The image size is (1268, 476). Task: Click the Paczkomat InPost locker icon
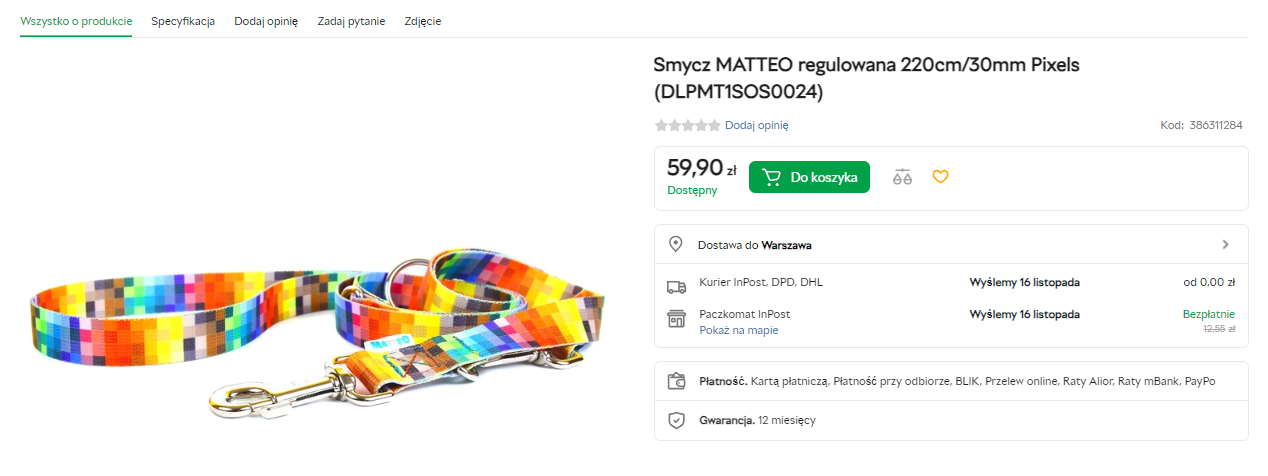(676, 319)
